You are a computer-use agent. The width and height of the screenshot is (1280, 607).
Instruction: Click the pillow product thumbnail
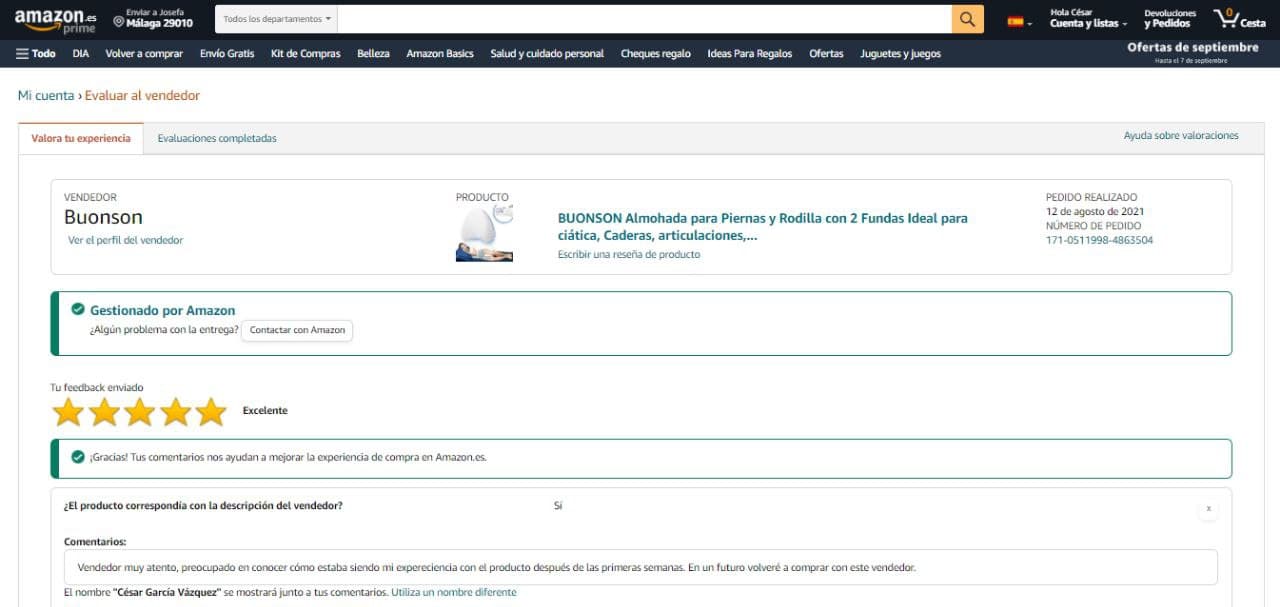[485, 233]
